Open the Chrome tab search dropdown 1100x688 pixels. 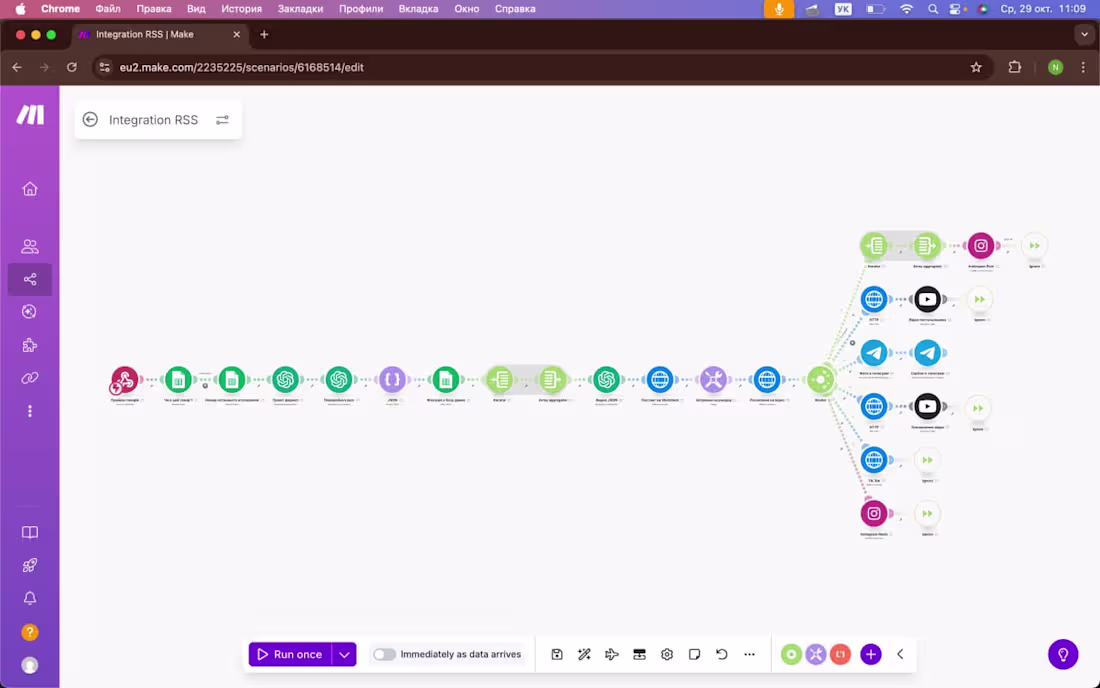coord(1085,34)
